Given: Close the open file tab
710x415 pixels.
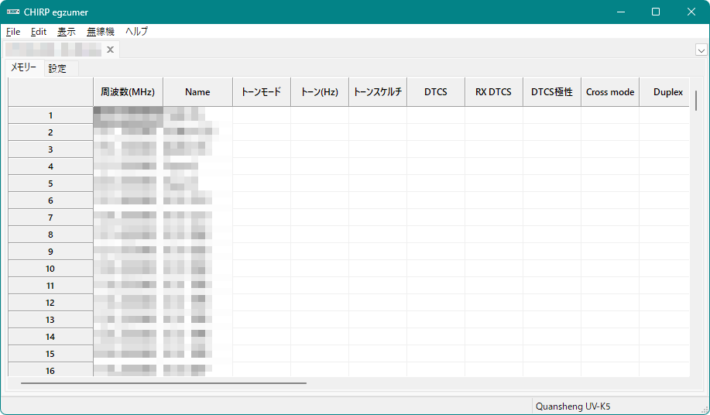Looking at the screenshot, I should (x=111, y=50).
